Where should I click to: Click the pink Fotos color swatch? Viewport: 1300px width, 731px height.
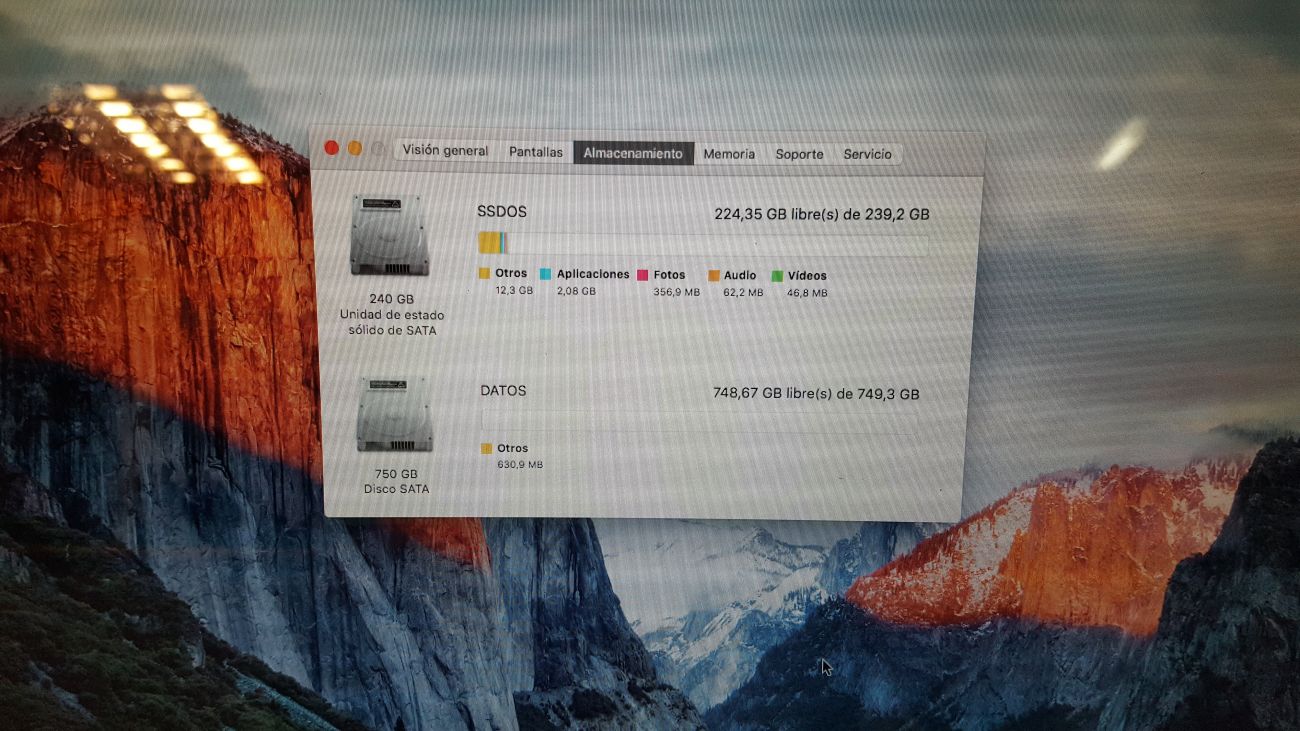pyautogui.click(x=643, y=275)
